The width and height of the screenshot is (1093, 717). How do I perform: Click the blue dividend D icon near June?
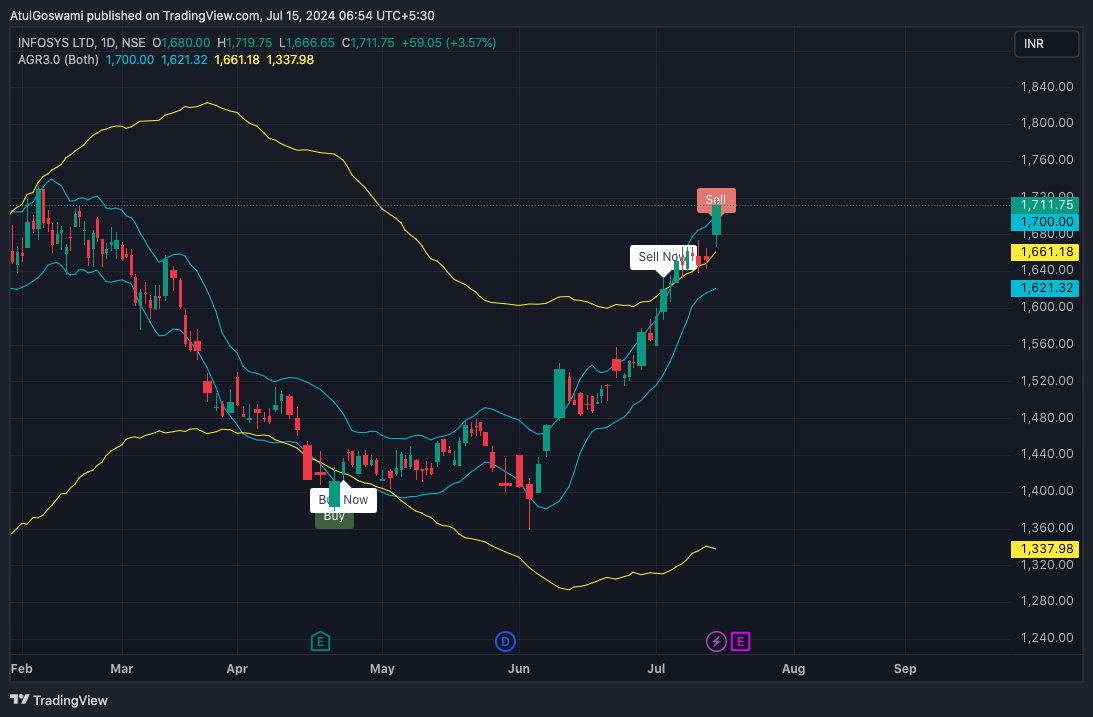pyautogui.click(x=505, y=641)
